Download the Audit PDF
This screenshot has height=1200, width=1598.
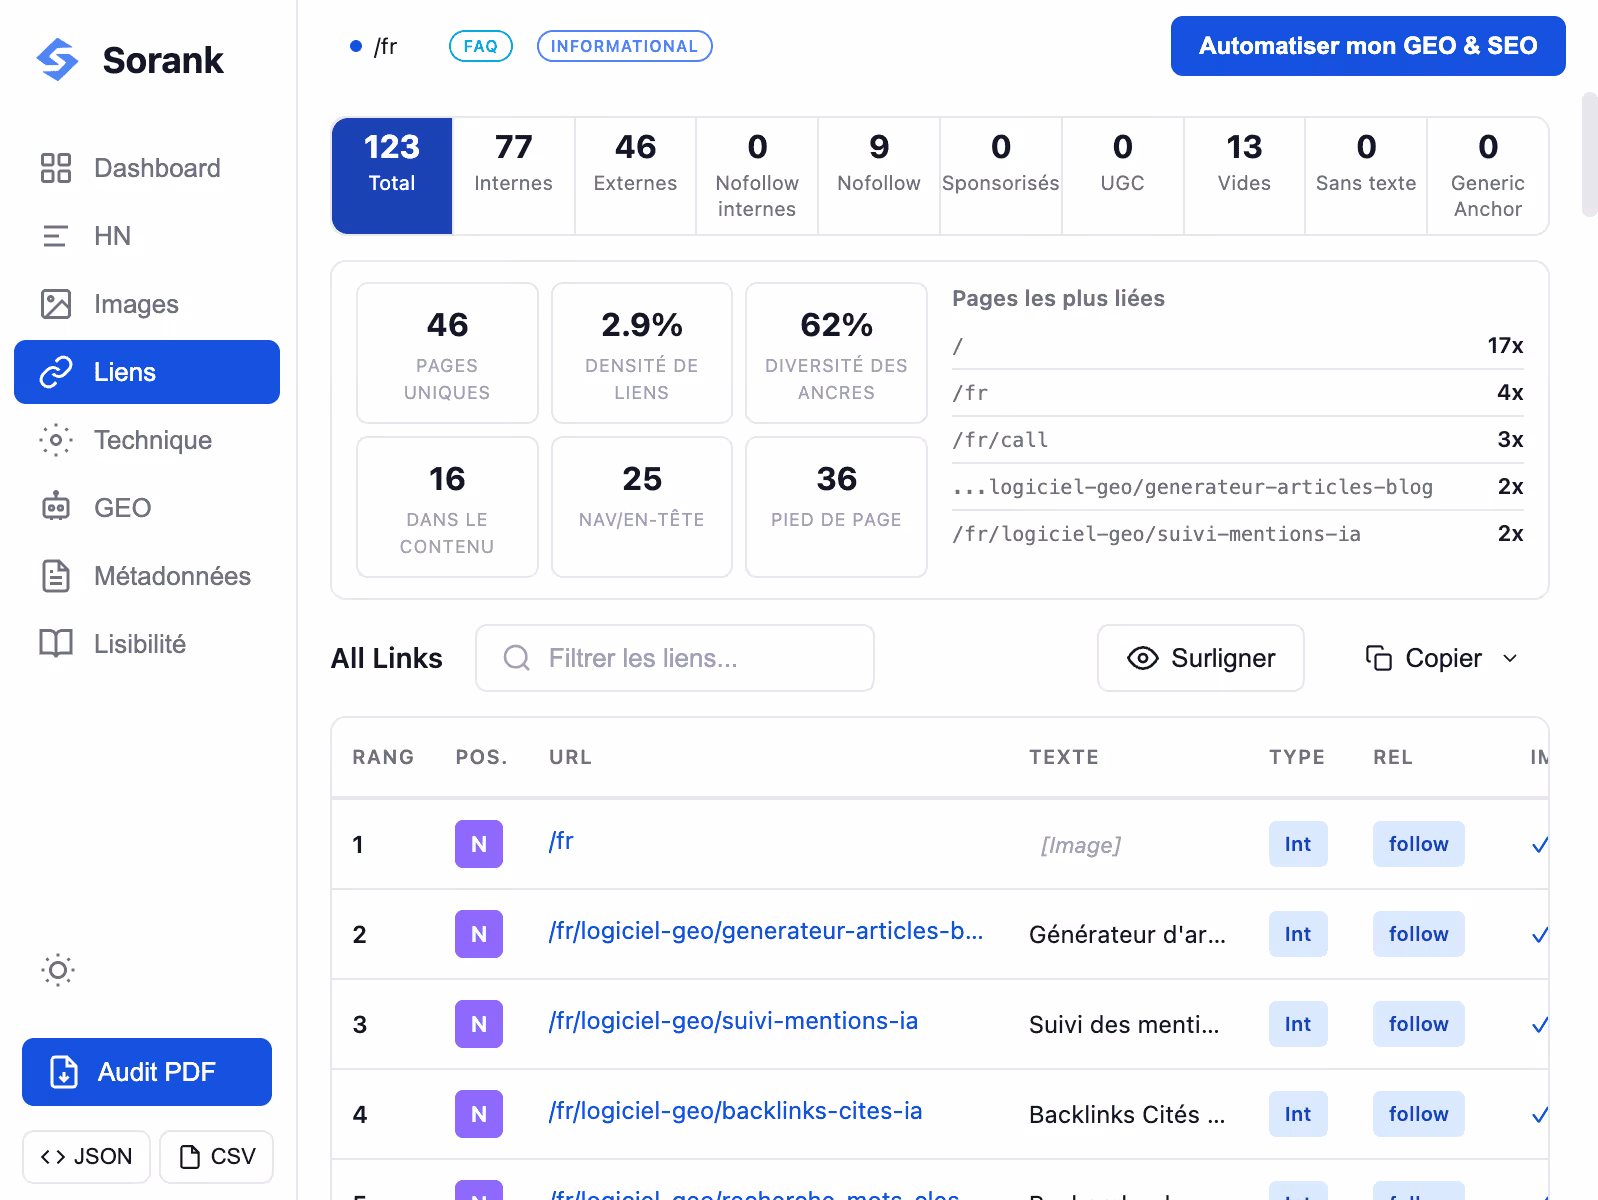147,1072
